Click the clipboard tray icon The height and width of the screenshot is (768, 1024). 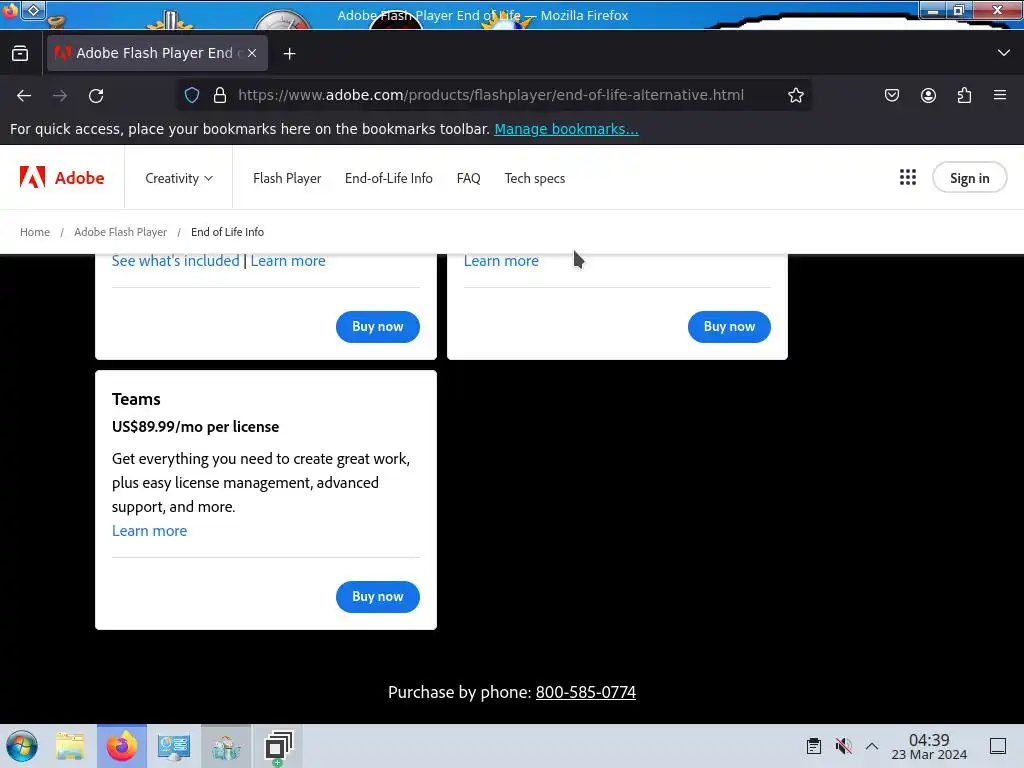click(x=814, y=746)
